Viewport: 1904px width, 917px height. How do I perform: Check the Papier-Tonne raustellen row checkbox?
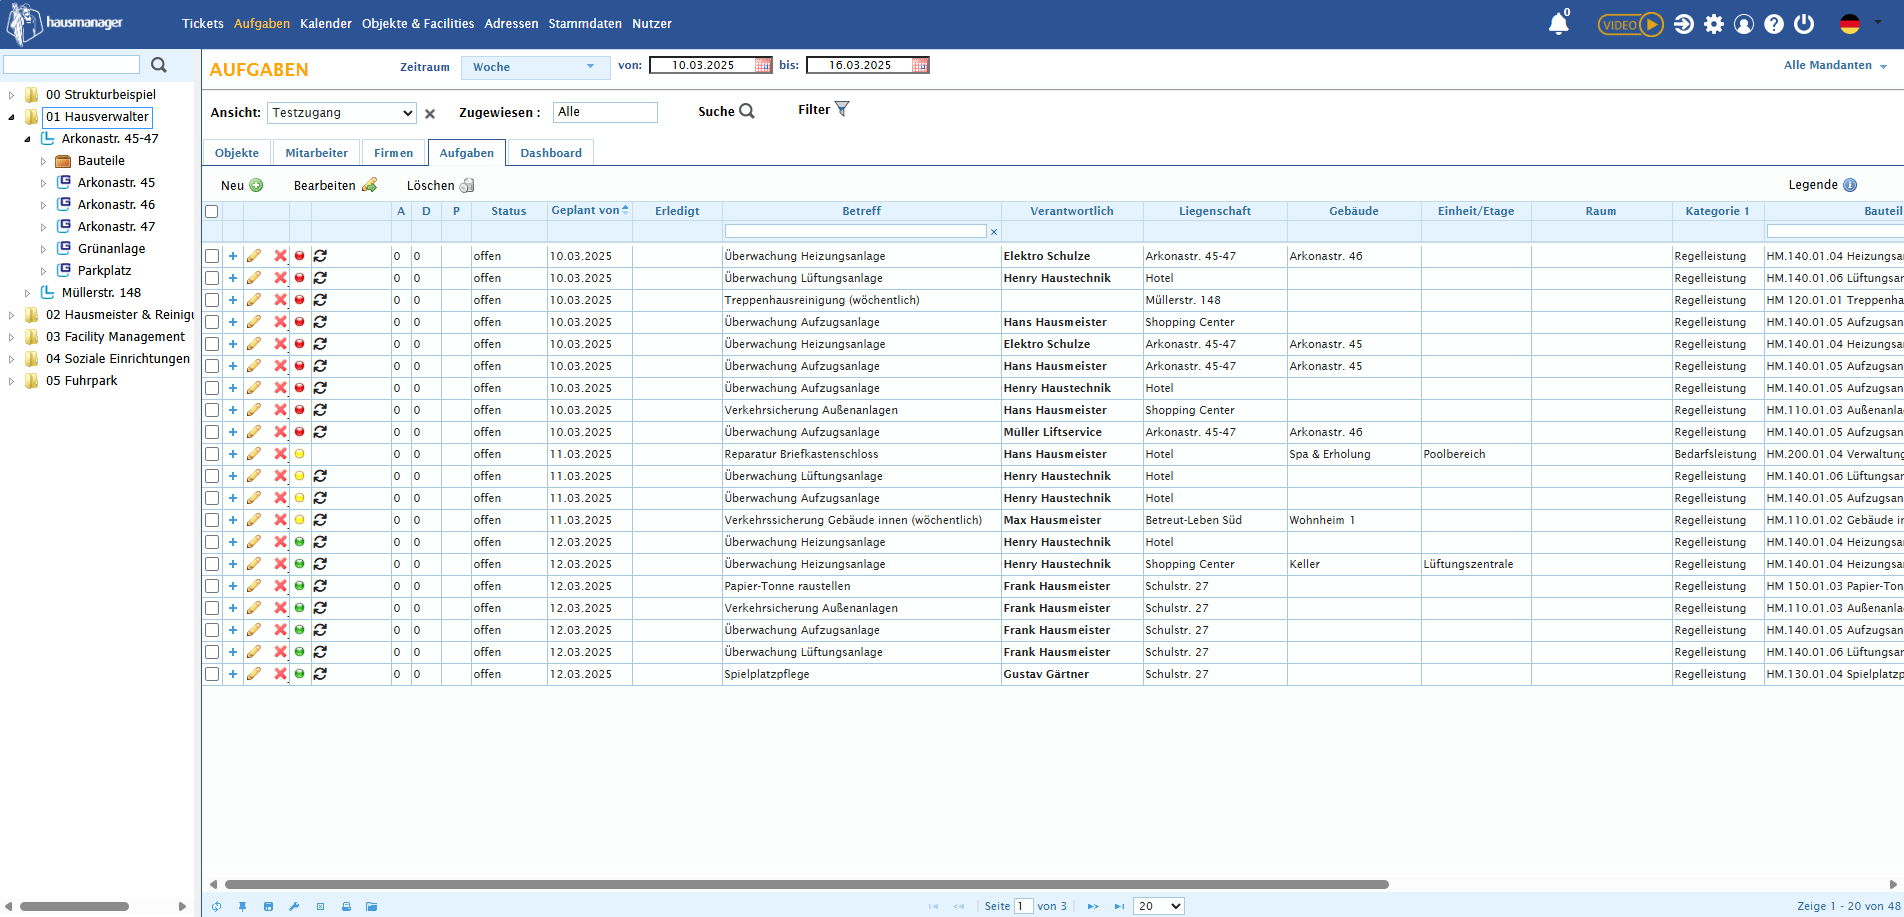point(212,586)
